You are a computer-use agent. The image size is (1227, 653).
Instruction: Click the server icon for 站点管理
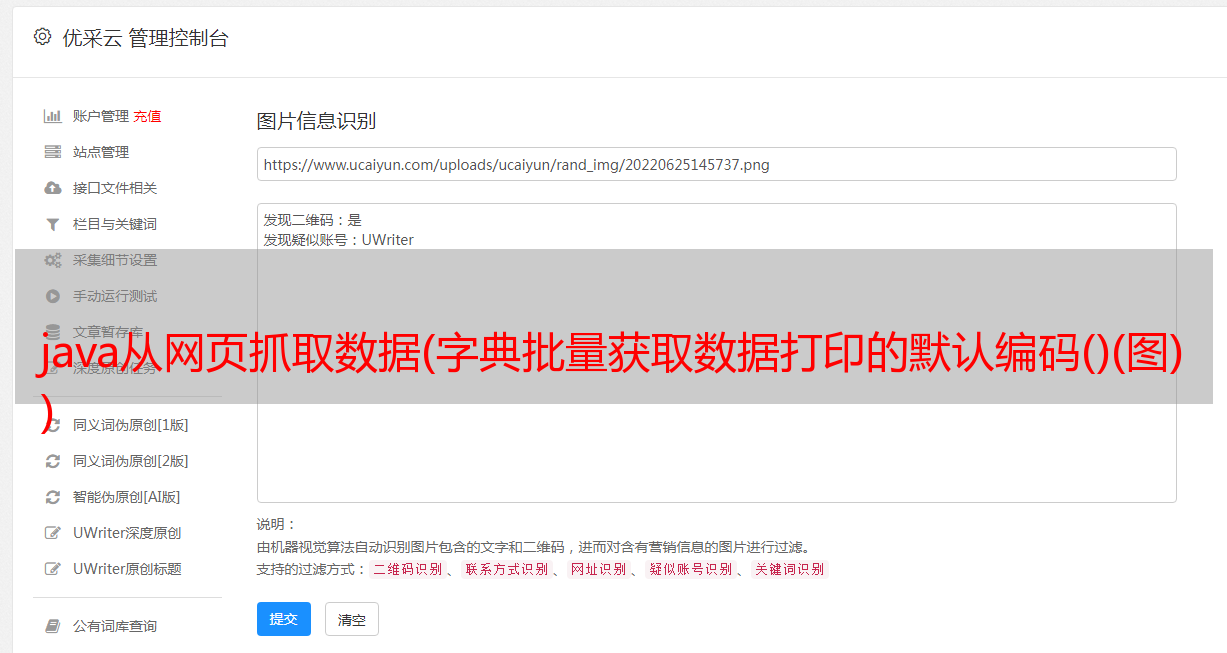pyautogui.click(x=53, y=152)
